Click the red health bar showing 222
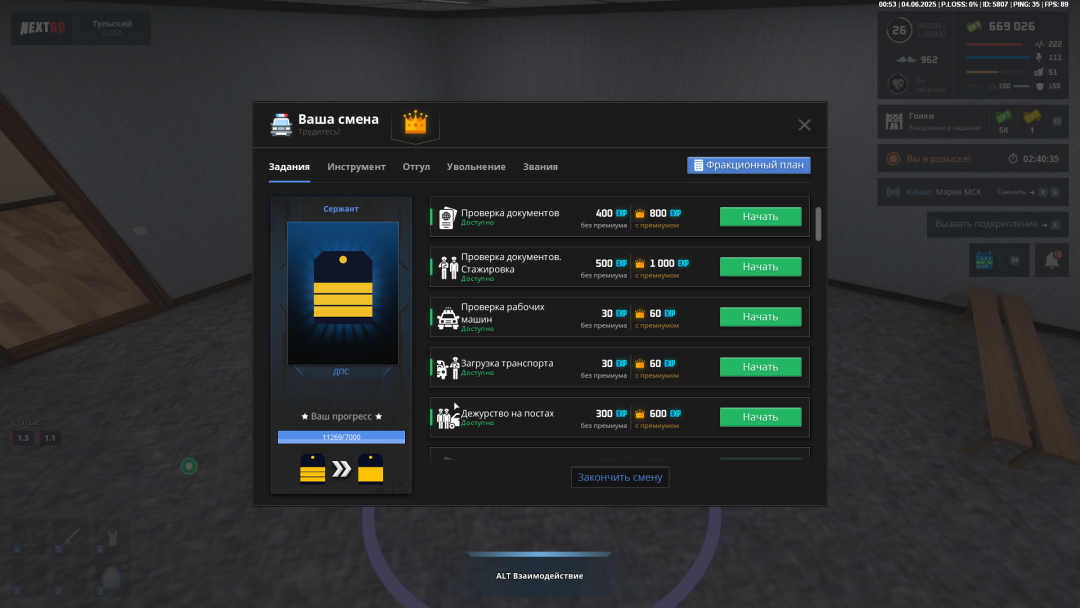 tap(998, 44)
